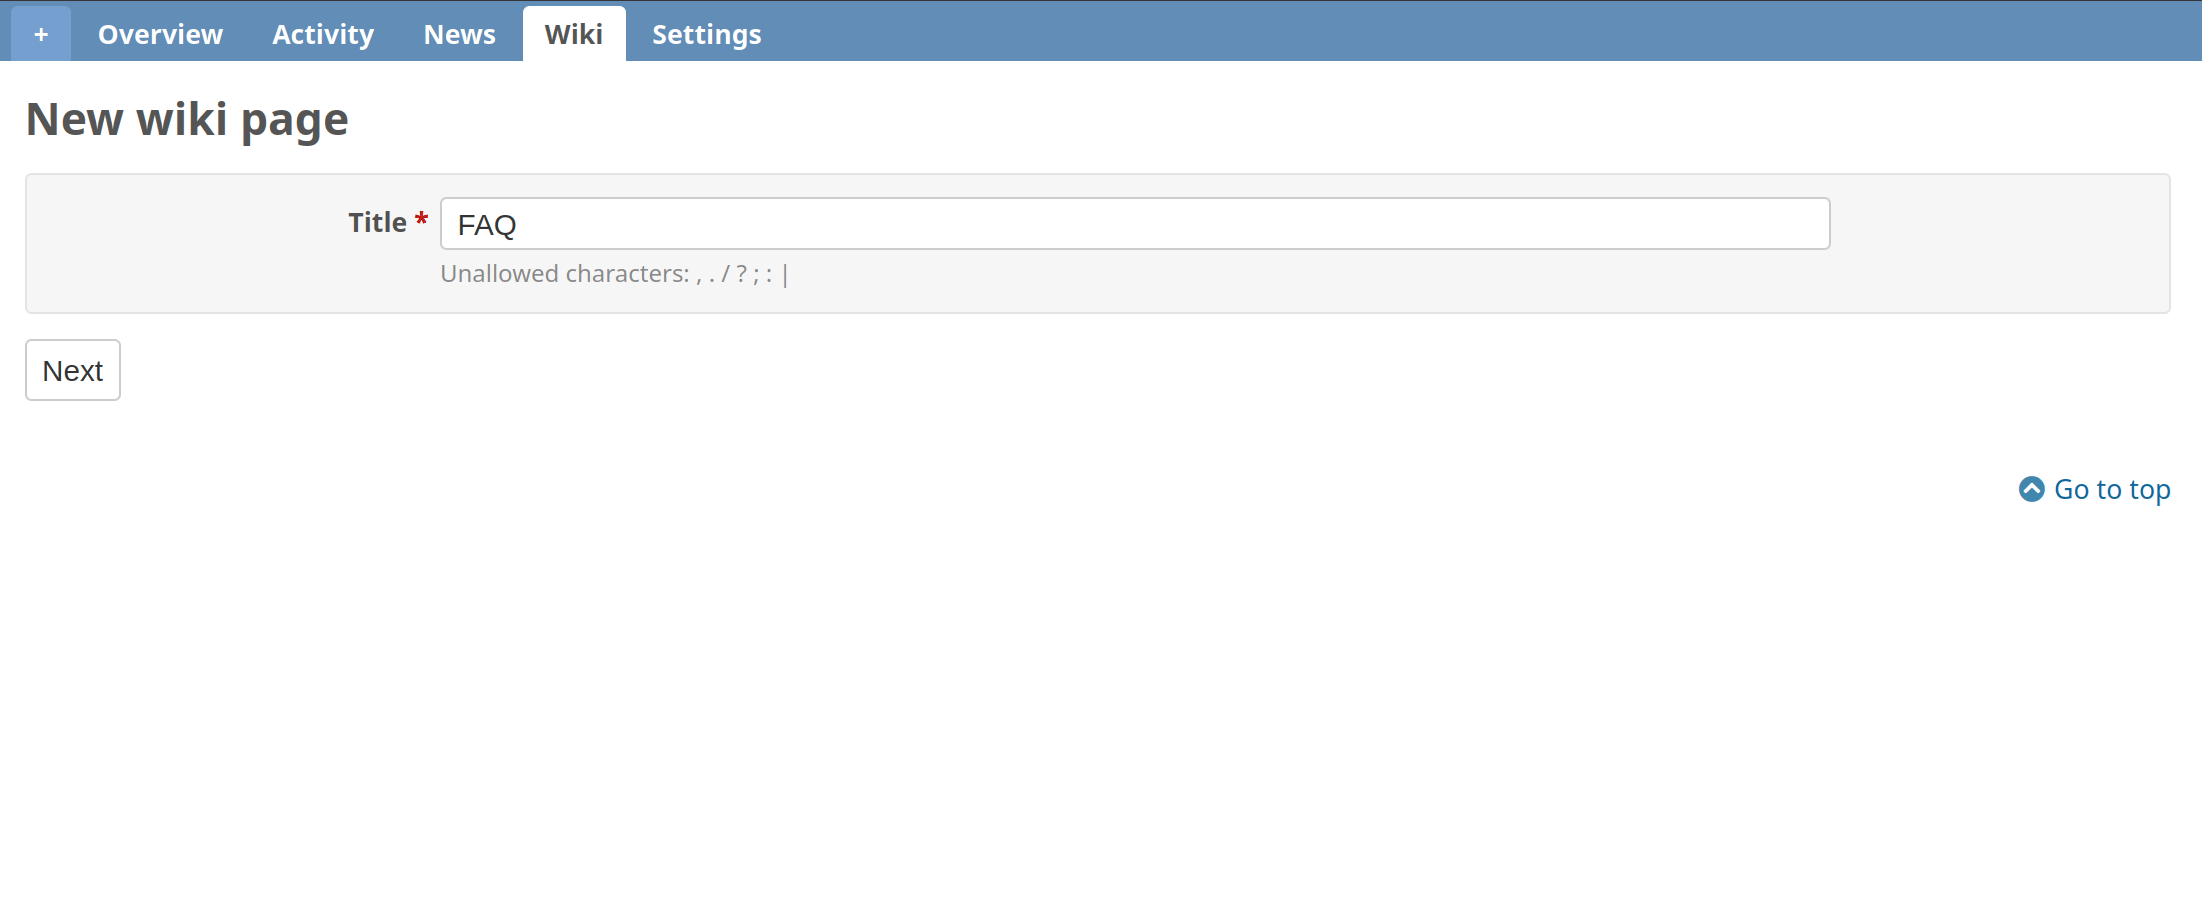Open the Activity tab
Screen dimensions: 2202x910
[x=323, y=34]
